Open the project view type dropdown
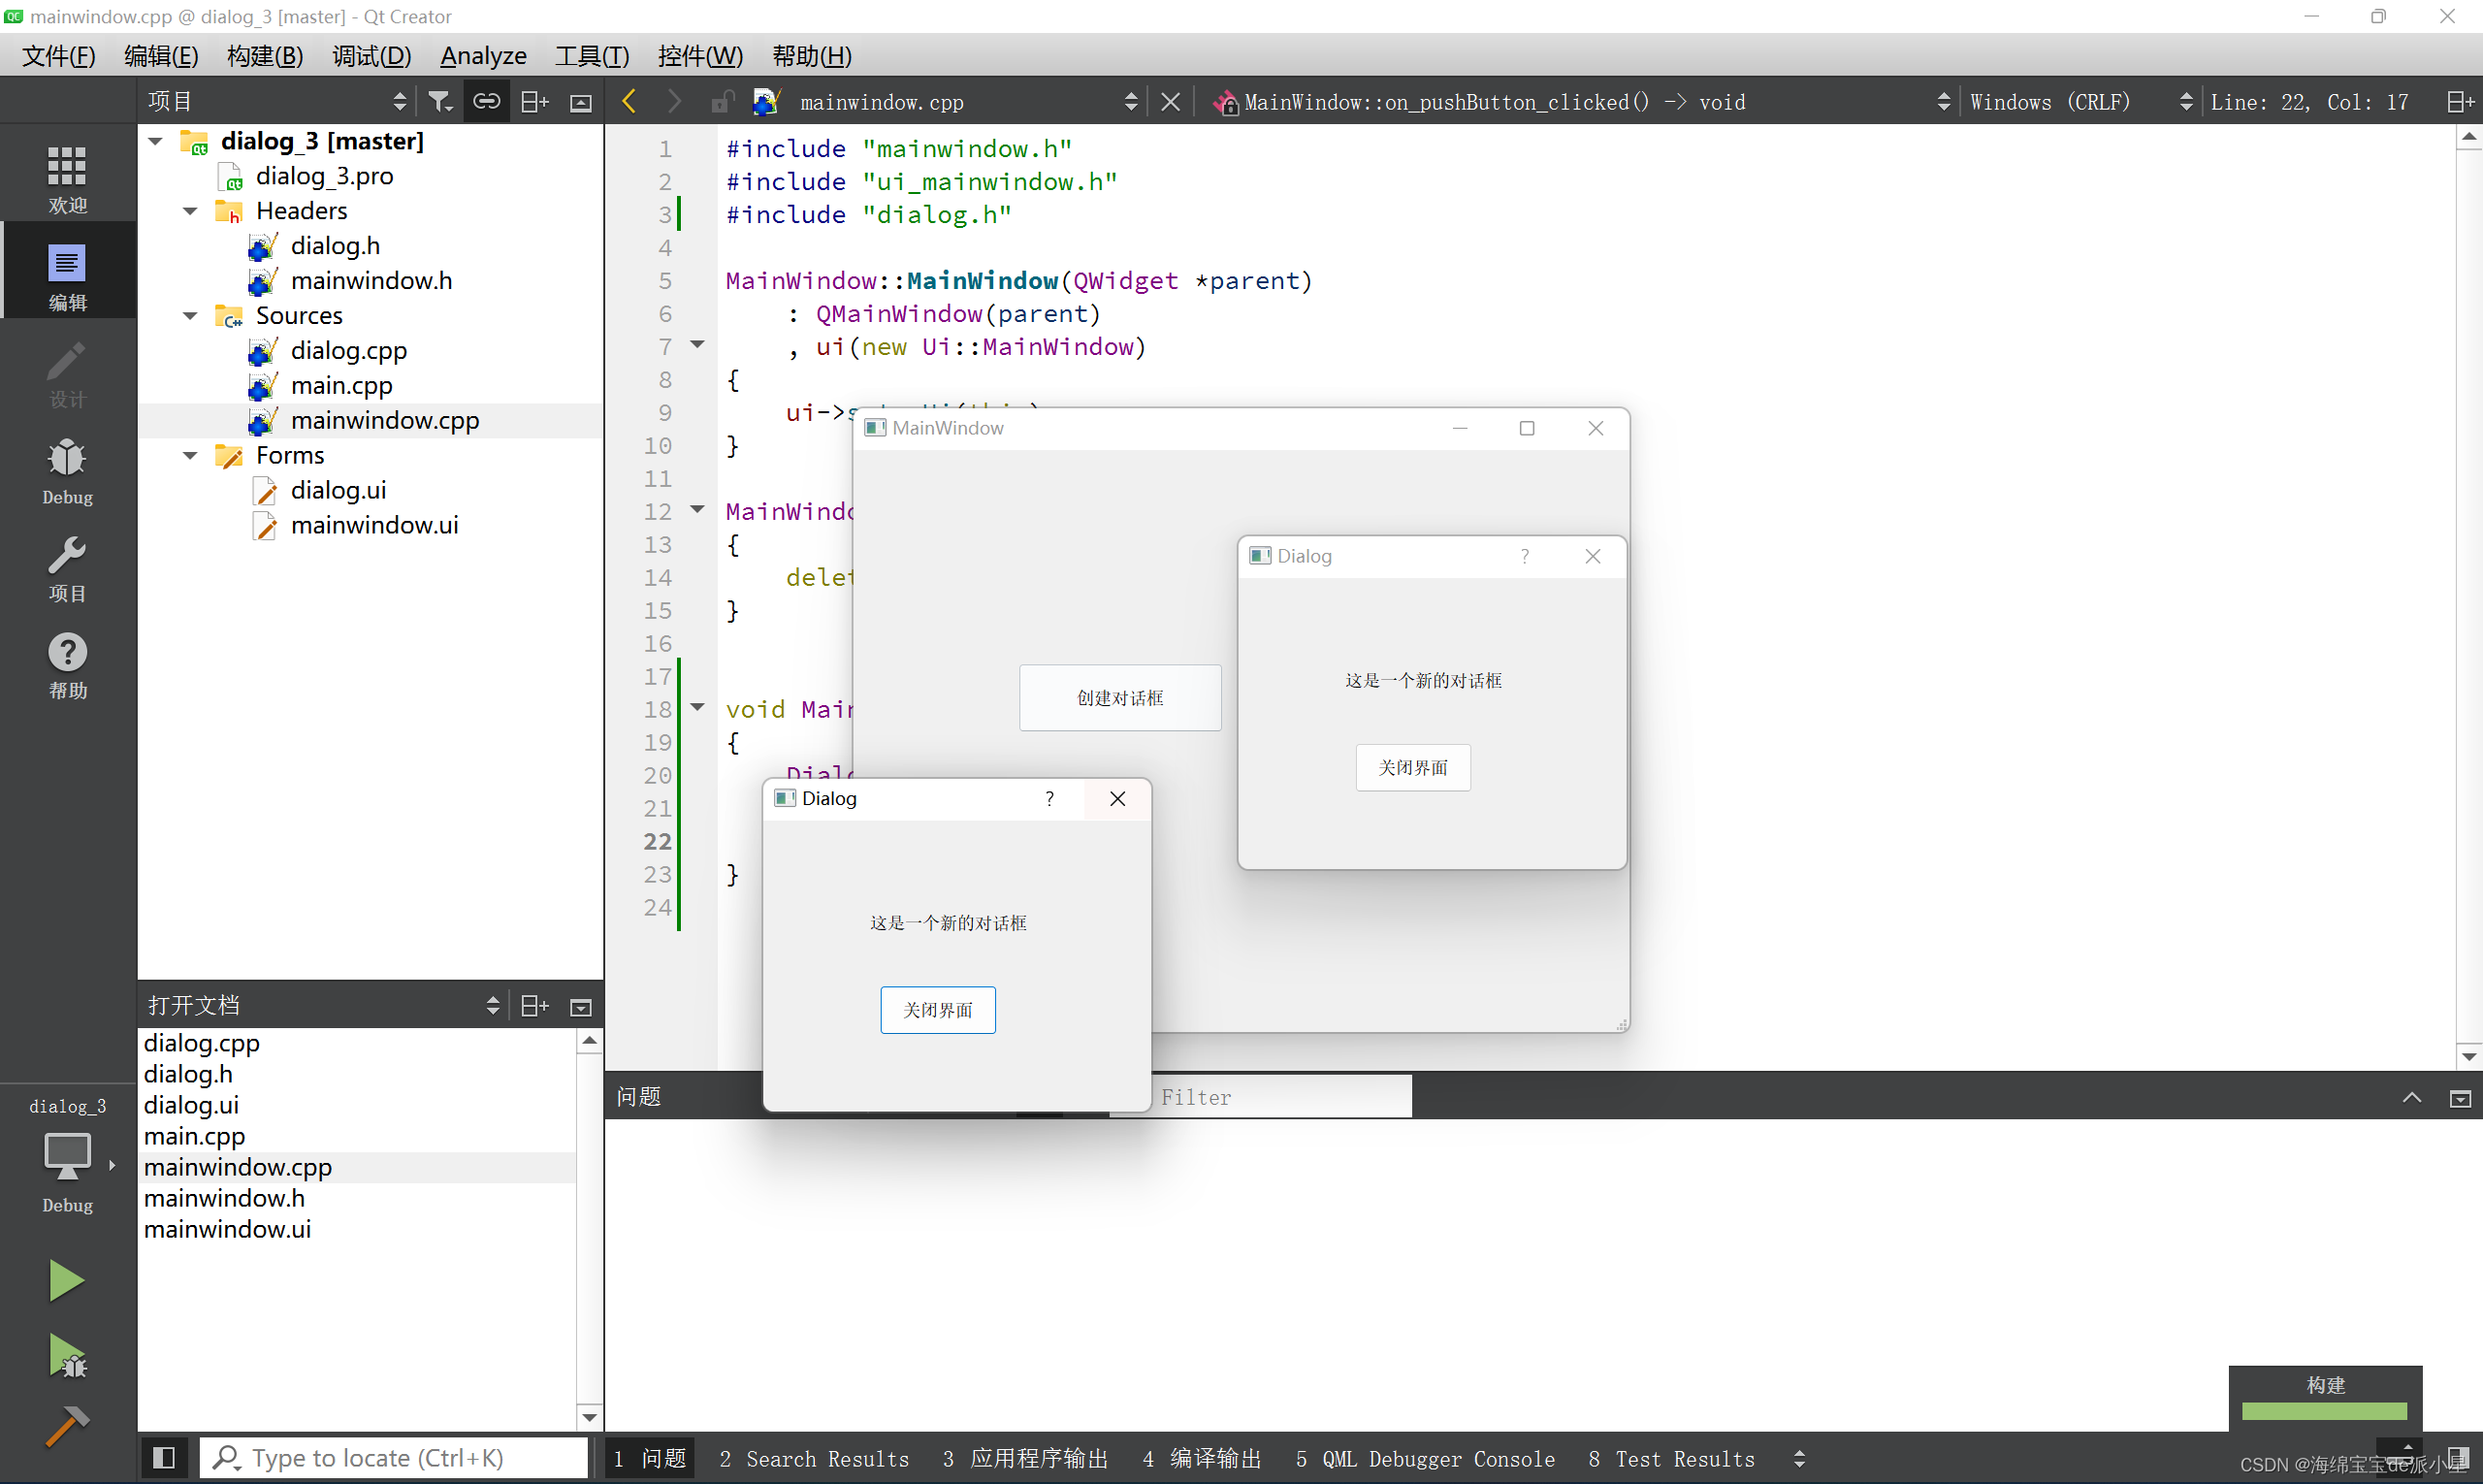The image size is (2483, 1484). click(x=278, y=101)
